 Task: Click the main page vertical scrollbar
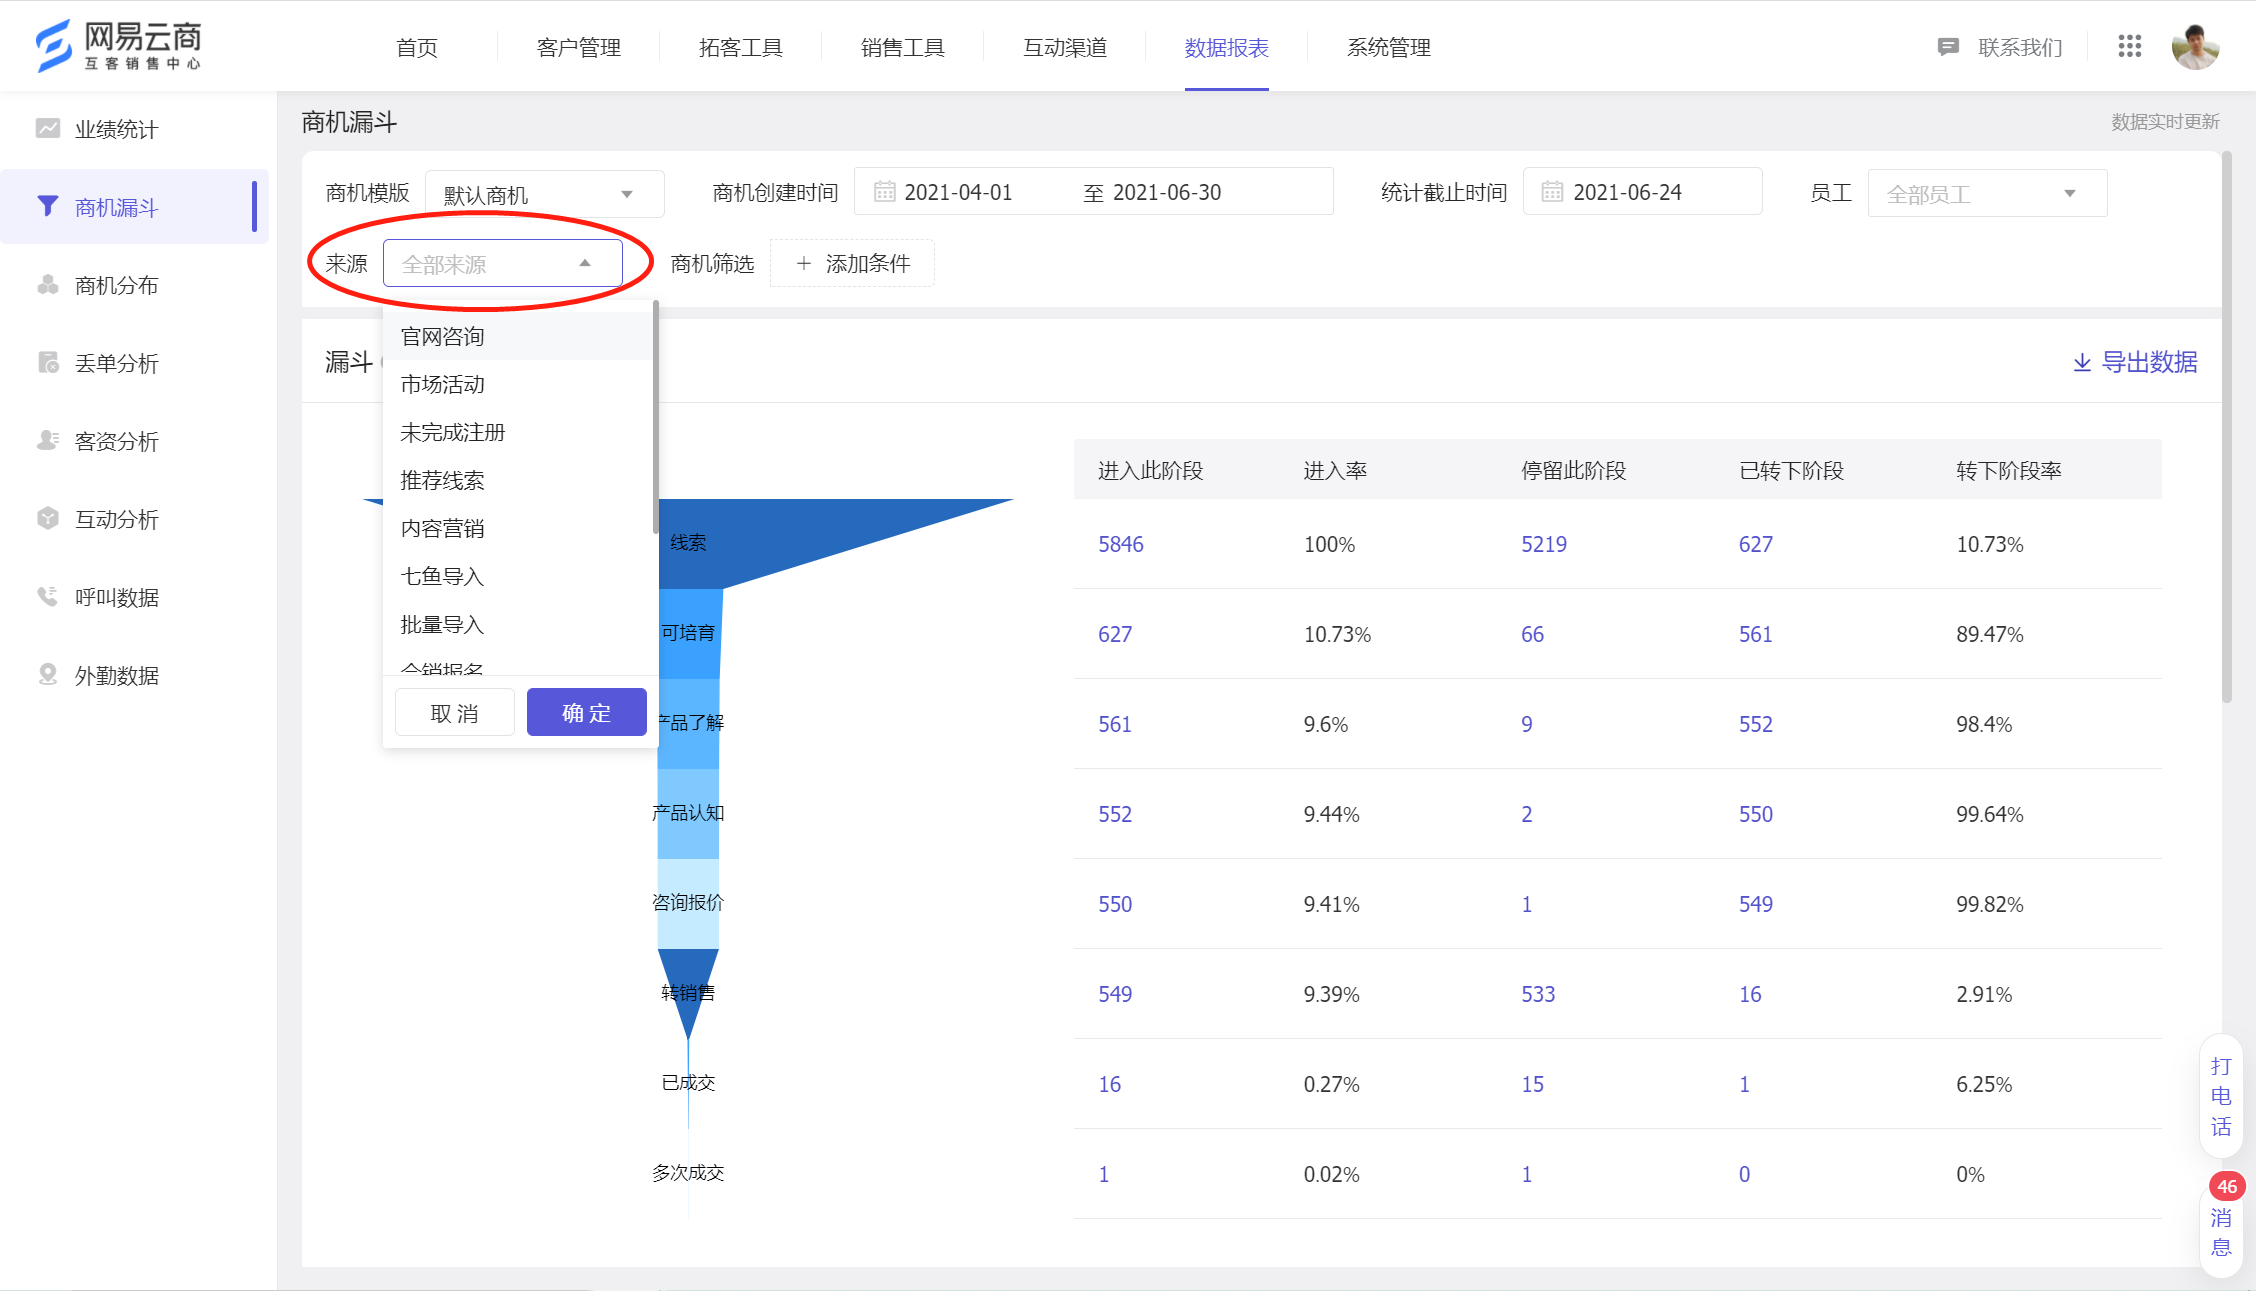coord(2227,427)
